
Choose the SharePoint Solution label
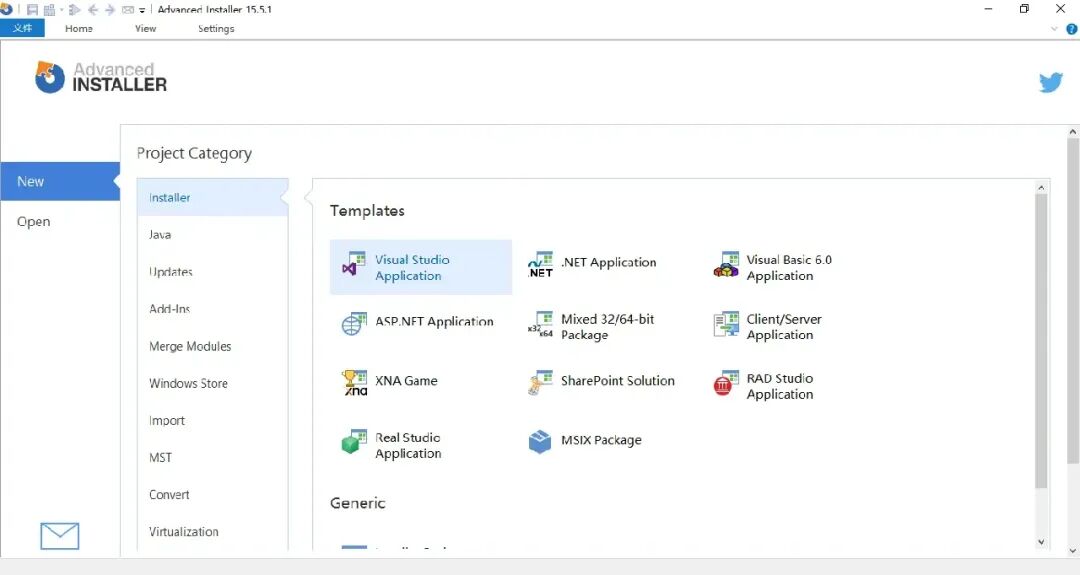click(x=618, y=381)
